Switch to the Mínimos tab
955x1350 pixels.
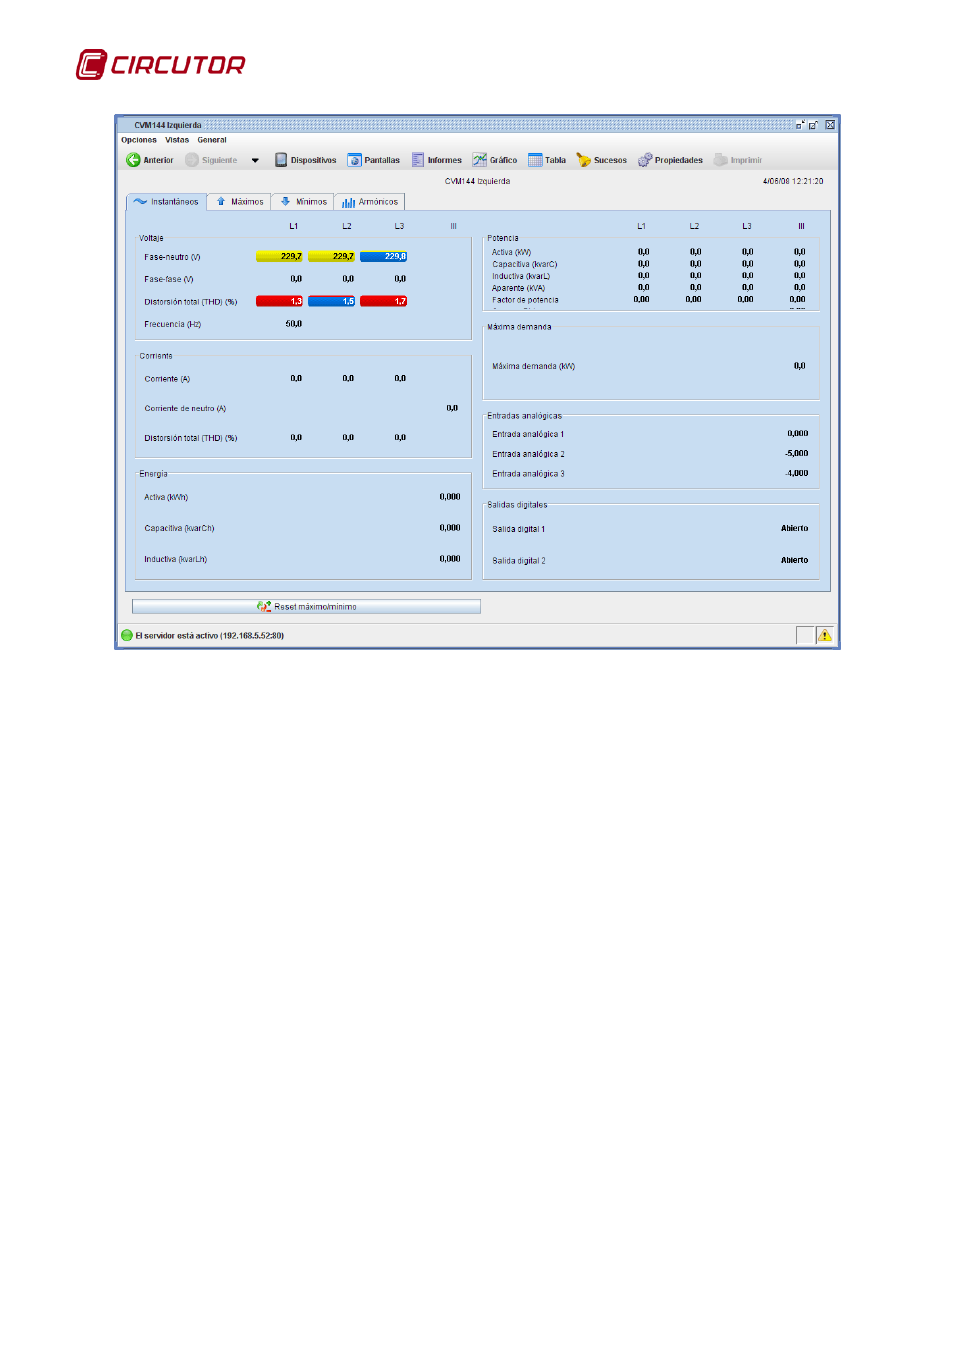303,202
